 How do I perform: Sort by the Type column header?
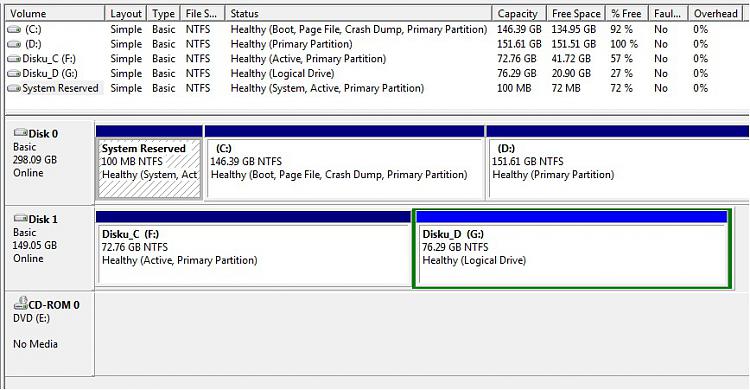click(164, 13)
